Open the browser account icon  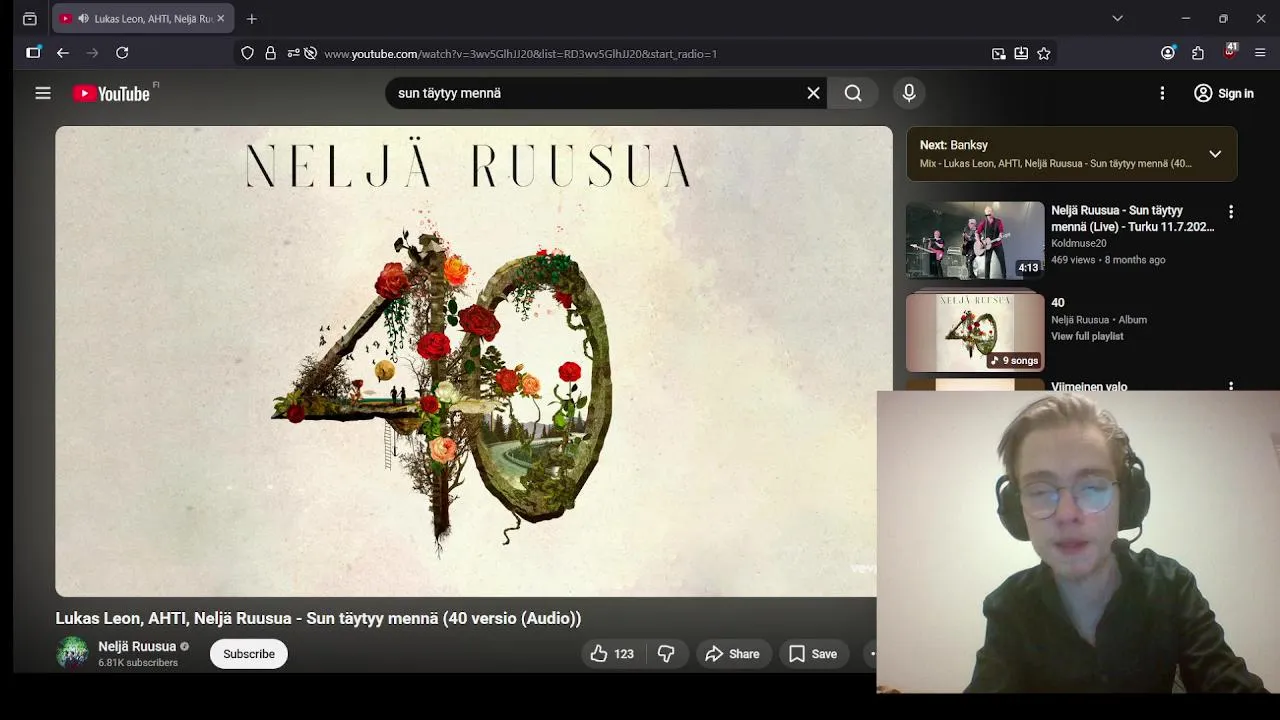1168,53
